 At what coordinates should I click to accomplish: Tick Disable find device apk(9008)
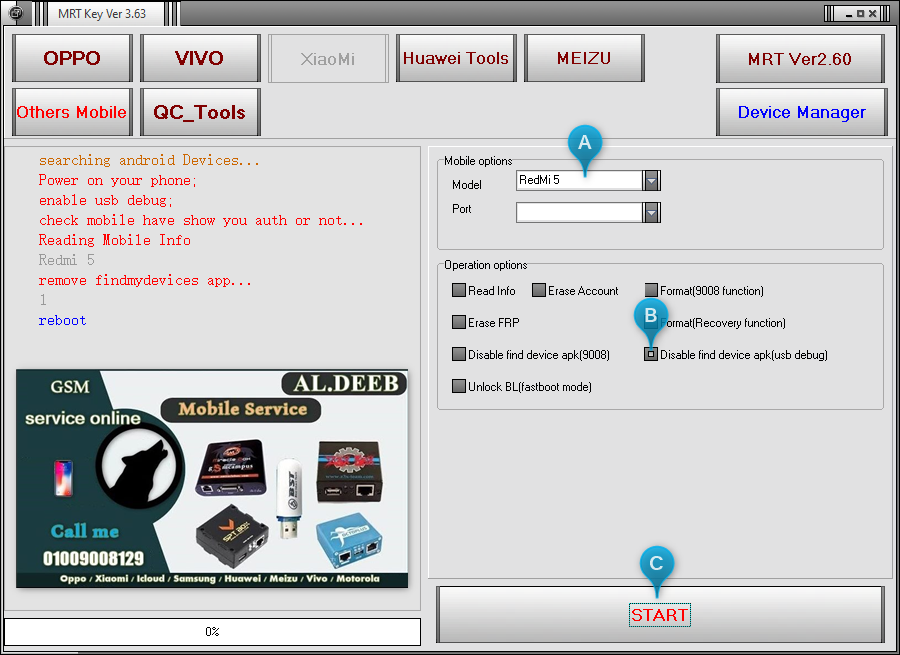tap(459, 354)
